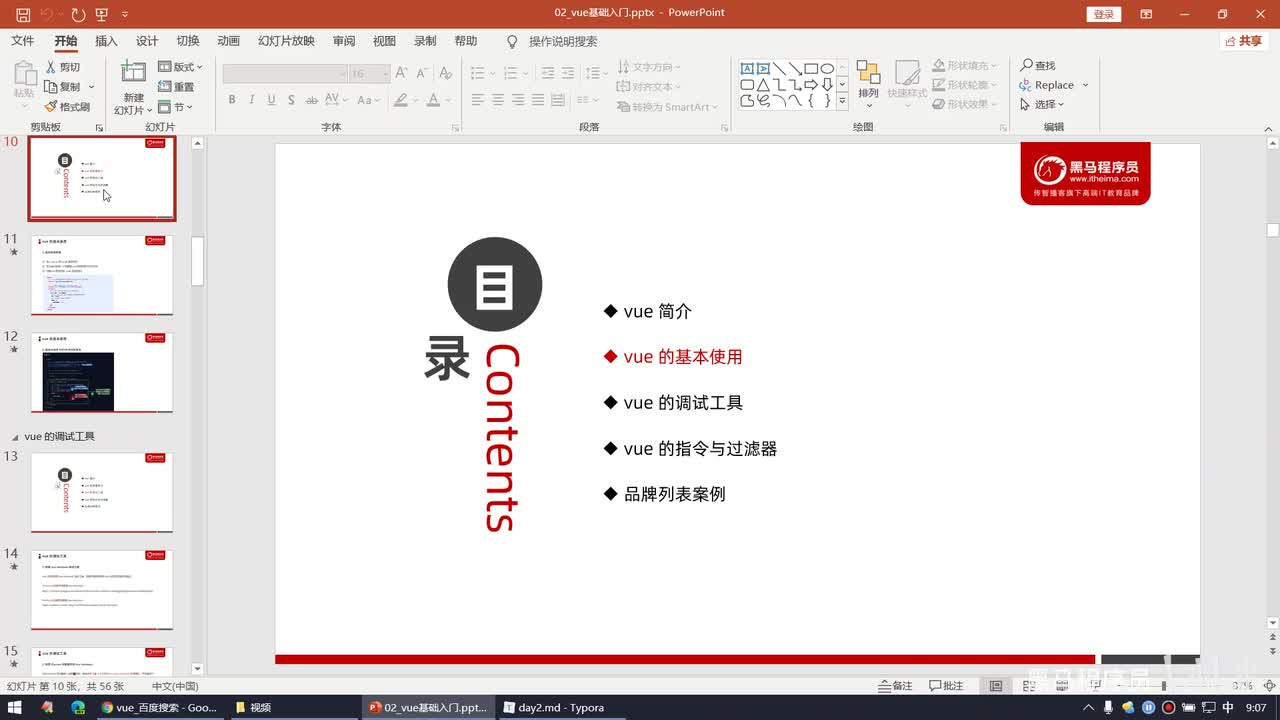Viewport: 1280px width, 720px height.
Task: Open the font name combo box
Action: pyautogui.click(x=284, y=74)
